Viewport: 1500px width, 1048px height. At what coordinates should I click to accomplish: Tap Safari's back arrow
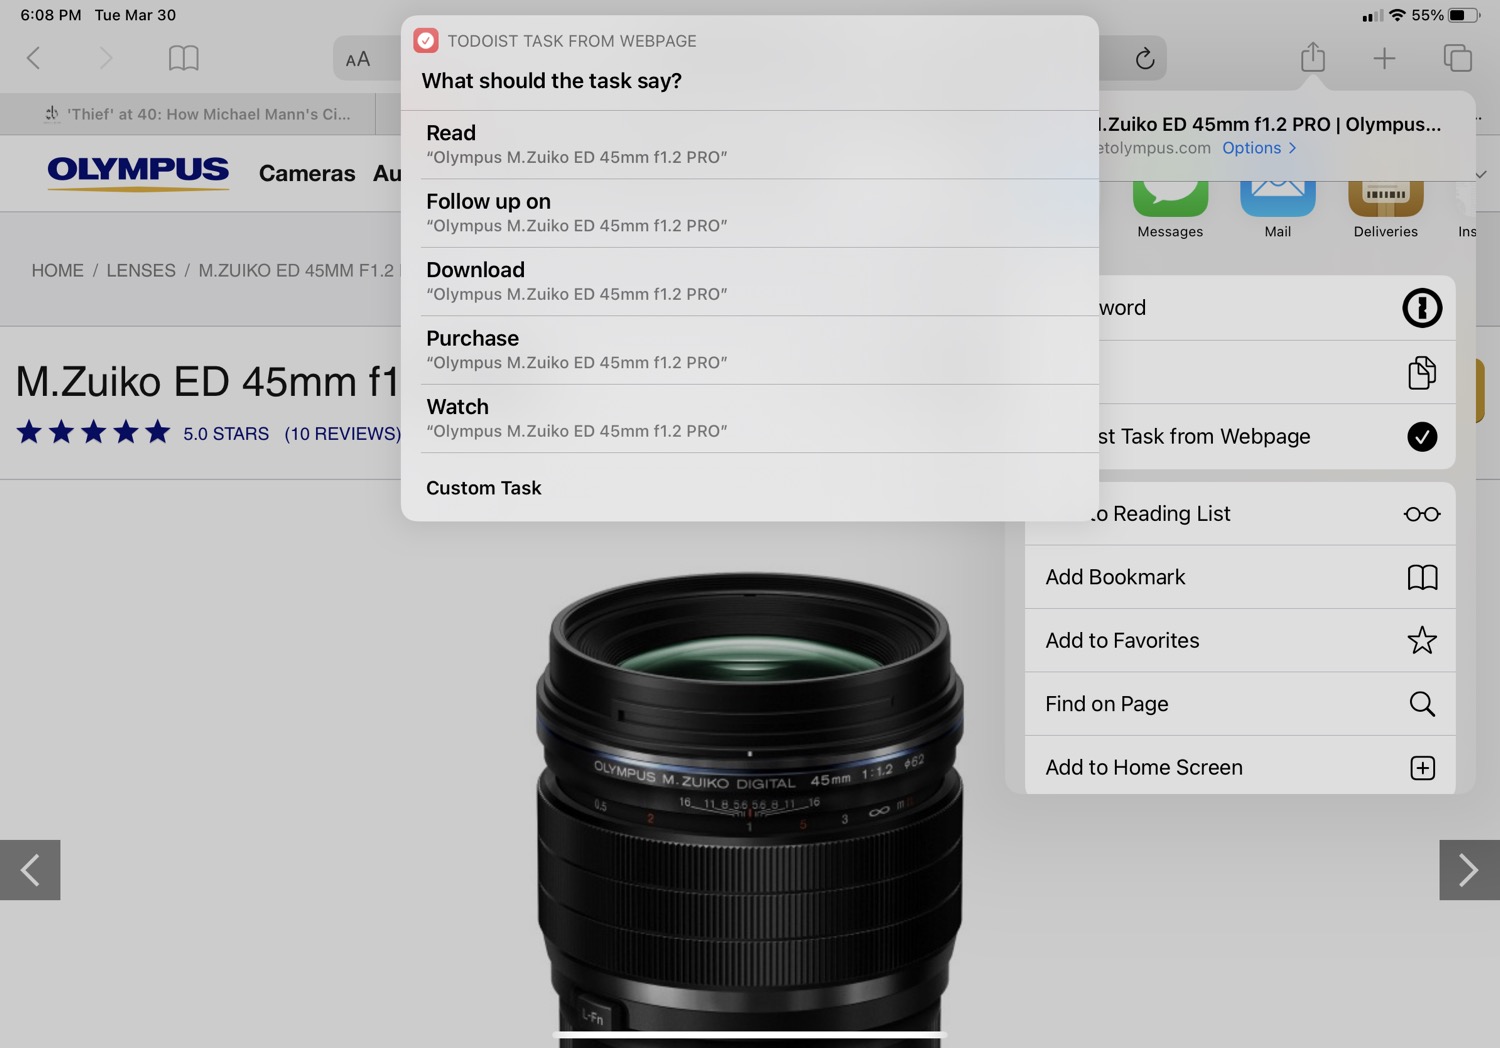pos(33,58)
